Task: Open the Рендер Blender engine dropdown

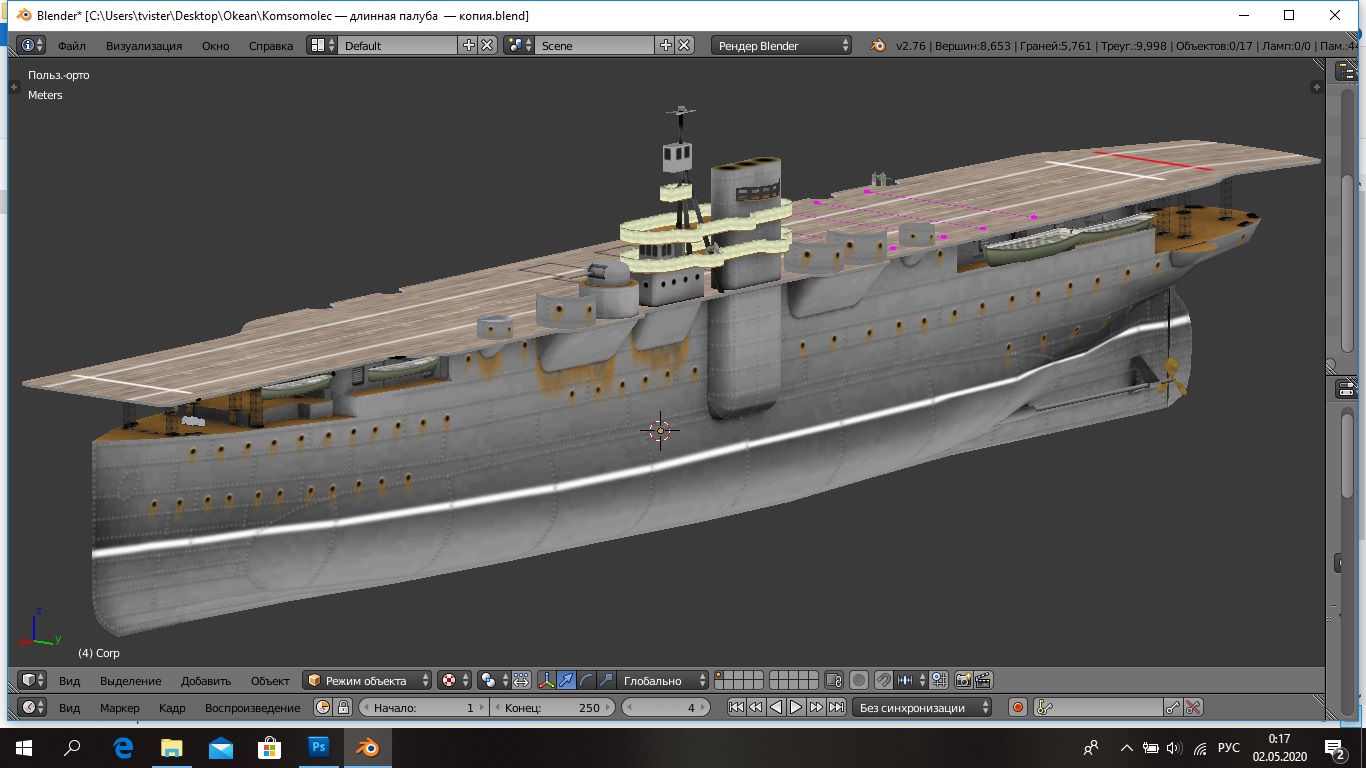Action: [x=781, y=46]
